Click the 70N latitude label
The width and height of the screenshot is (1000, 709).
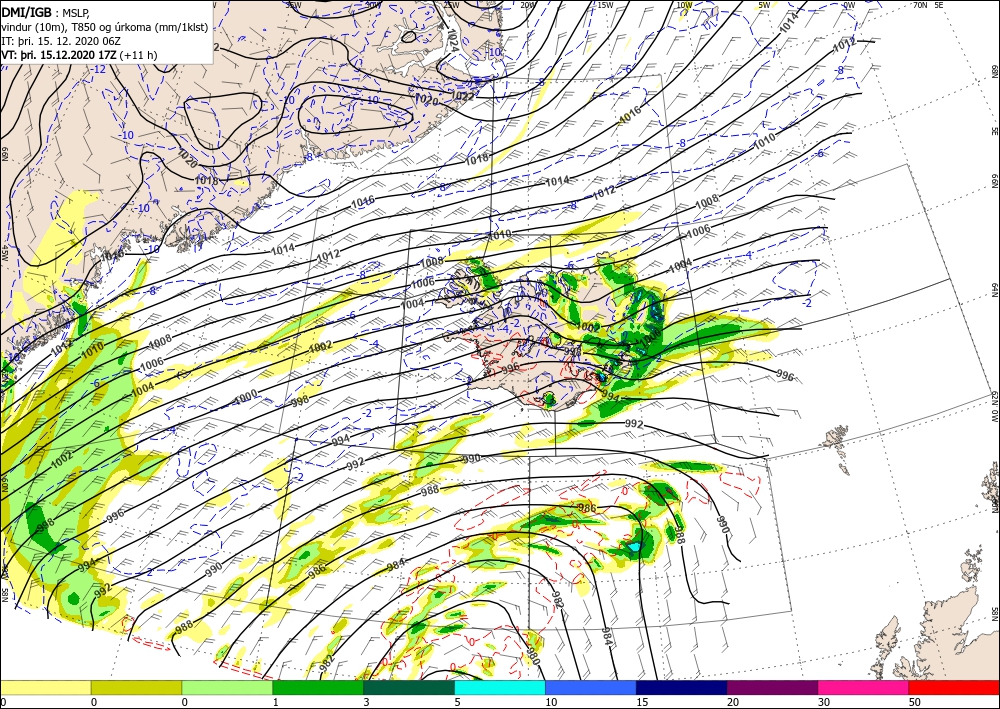(920, 5)
